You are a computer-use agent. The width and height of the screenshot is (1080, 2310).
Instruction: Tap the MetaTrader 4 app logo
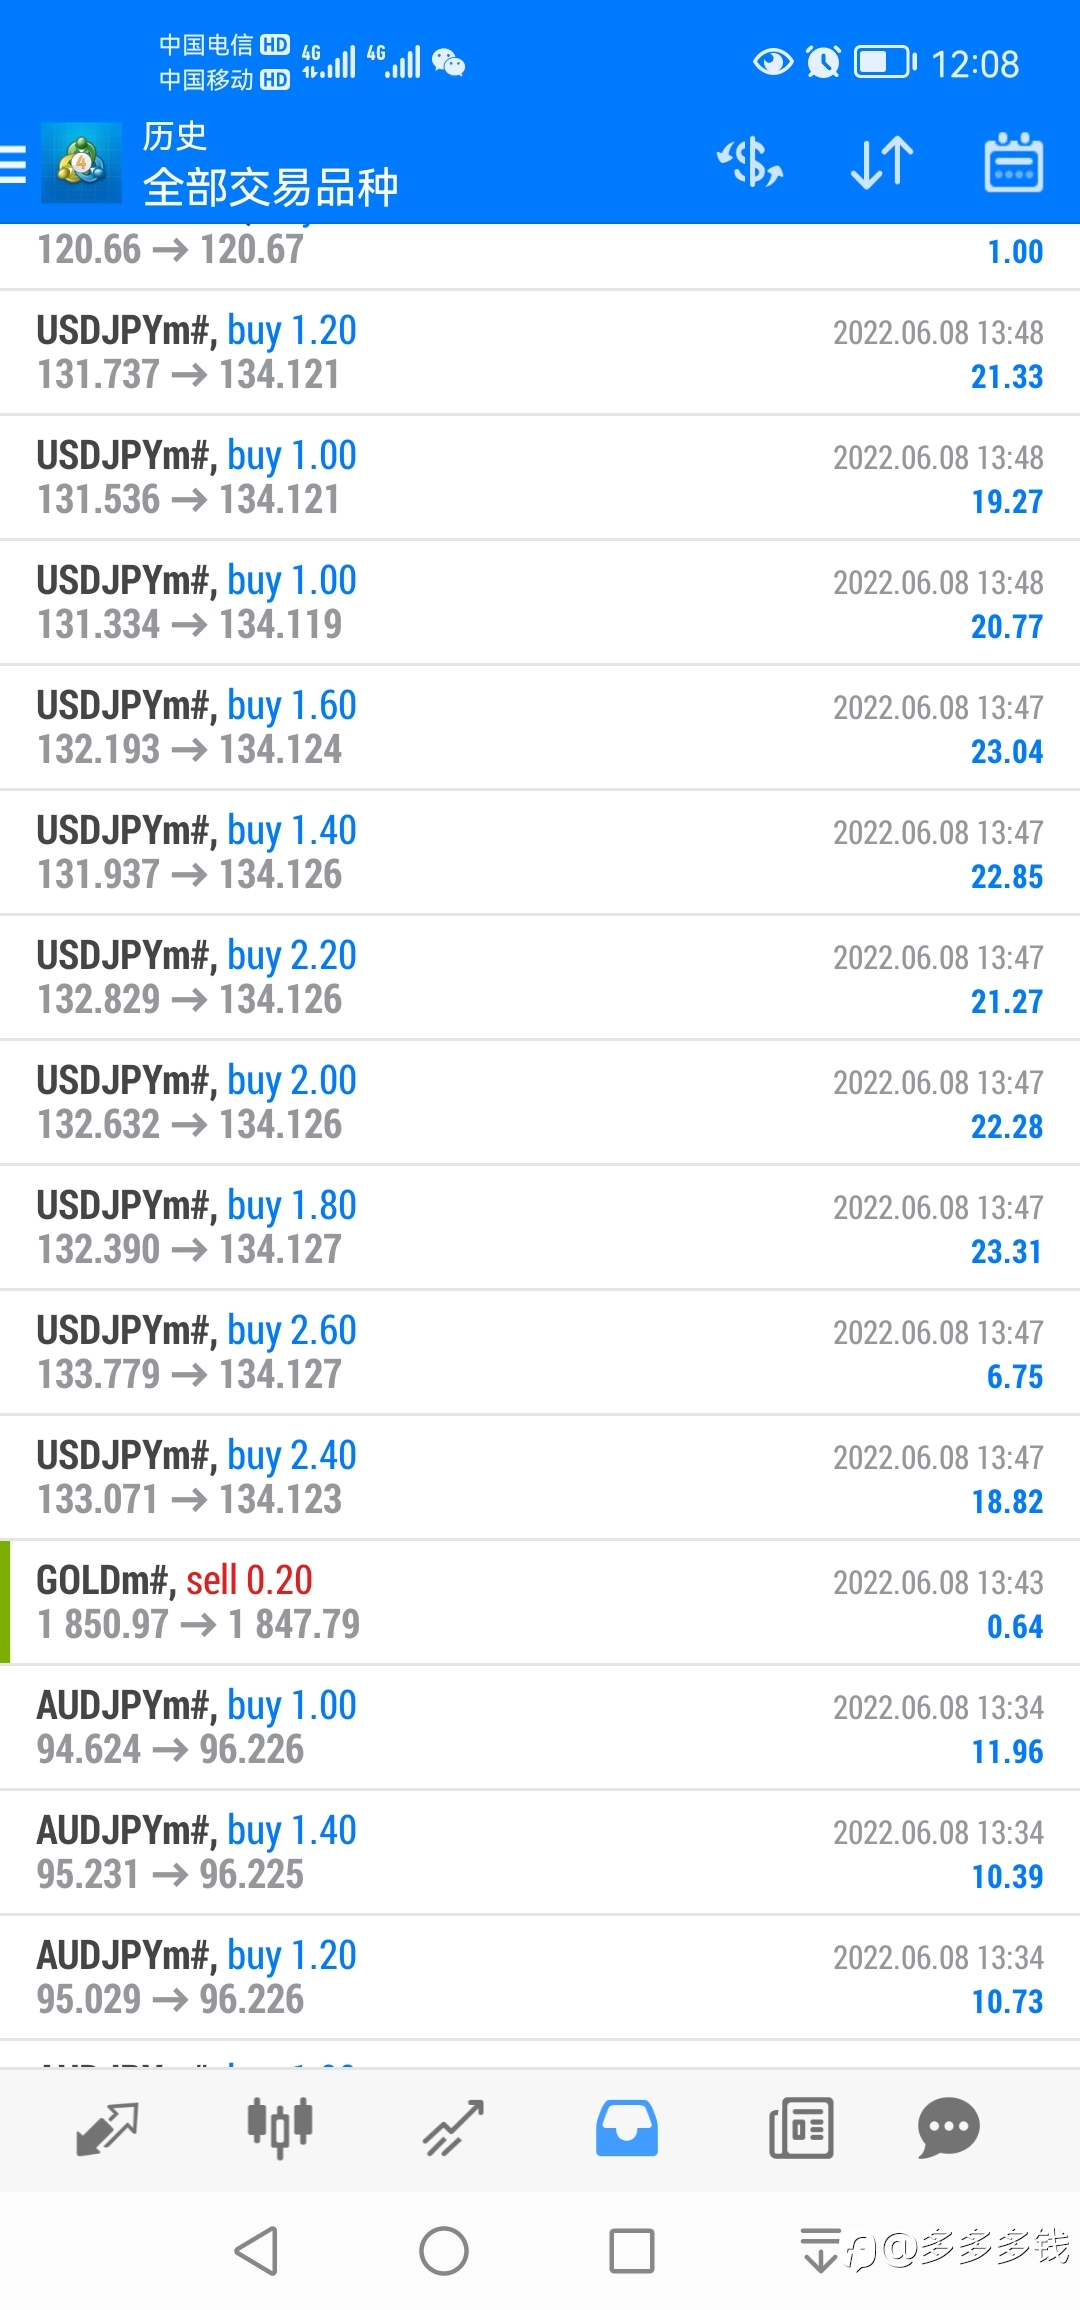pos(81,163)
